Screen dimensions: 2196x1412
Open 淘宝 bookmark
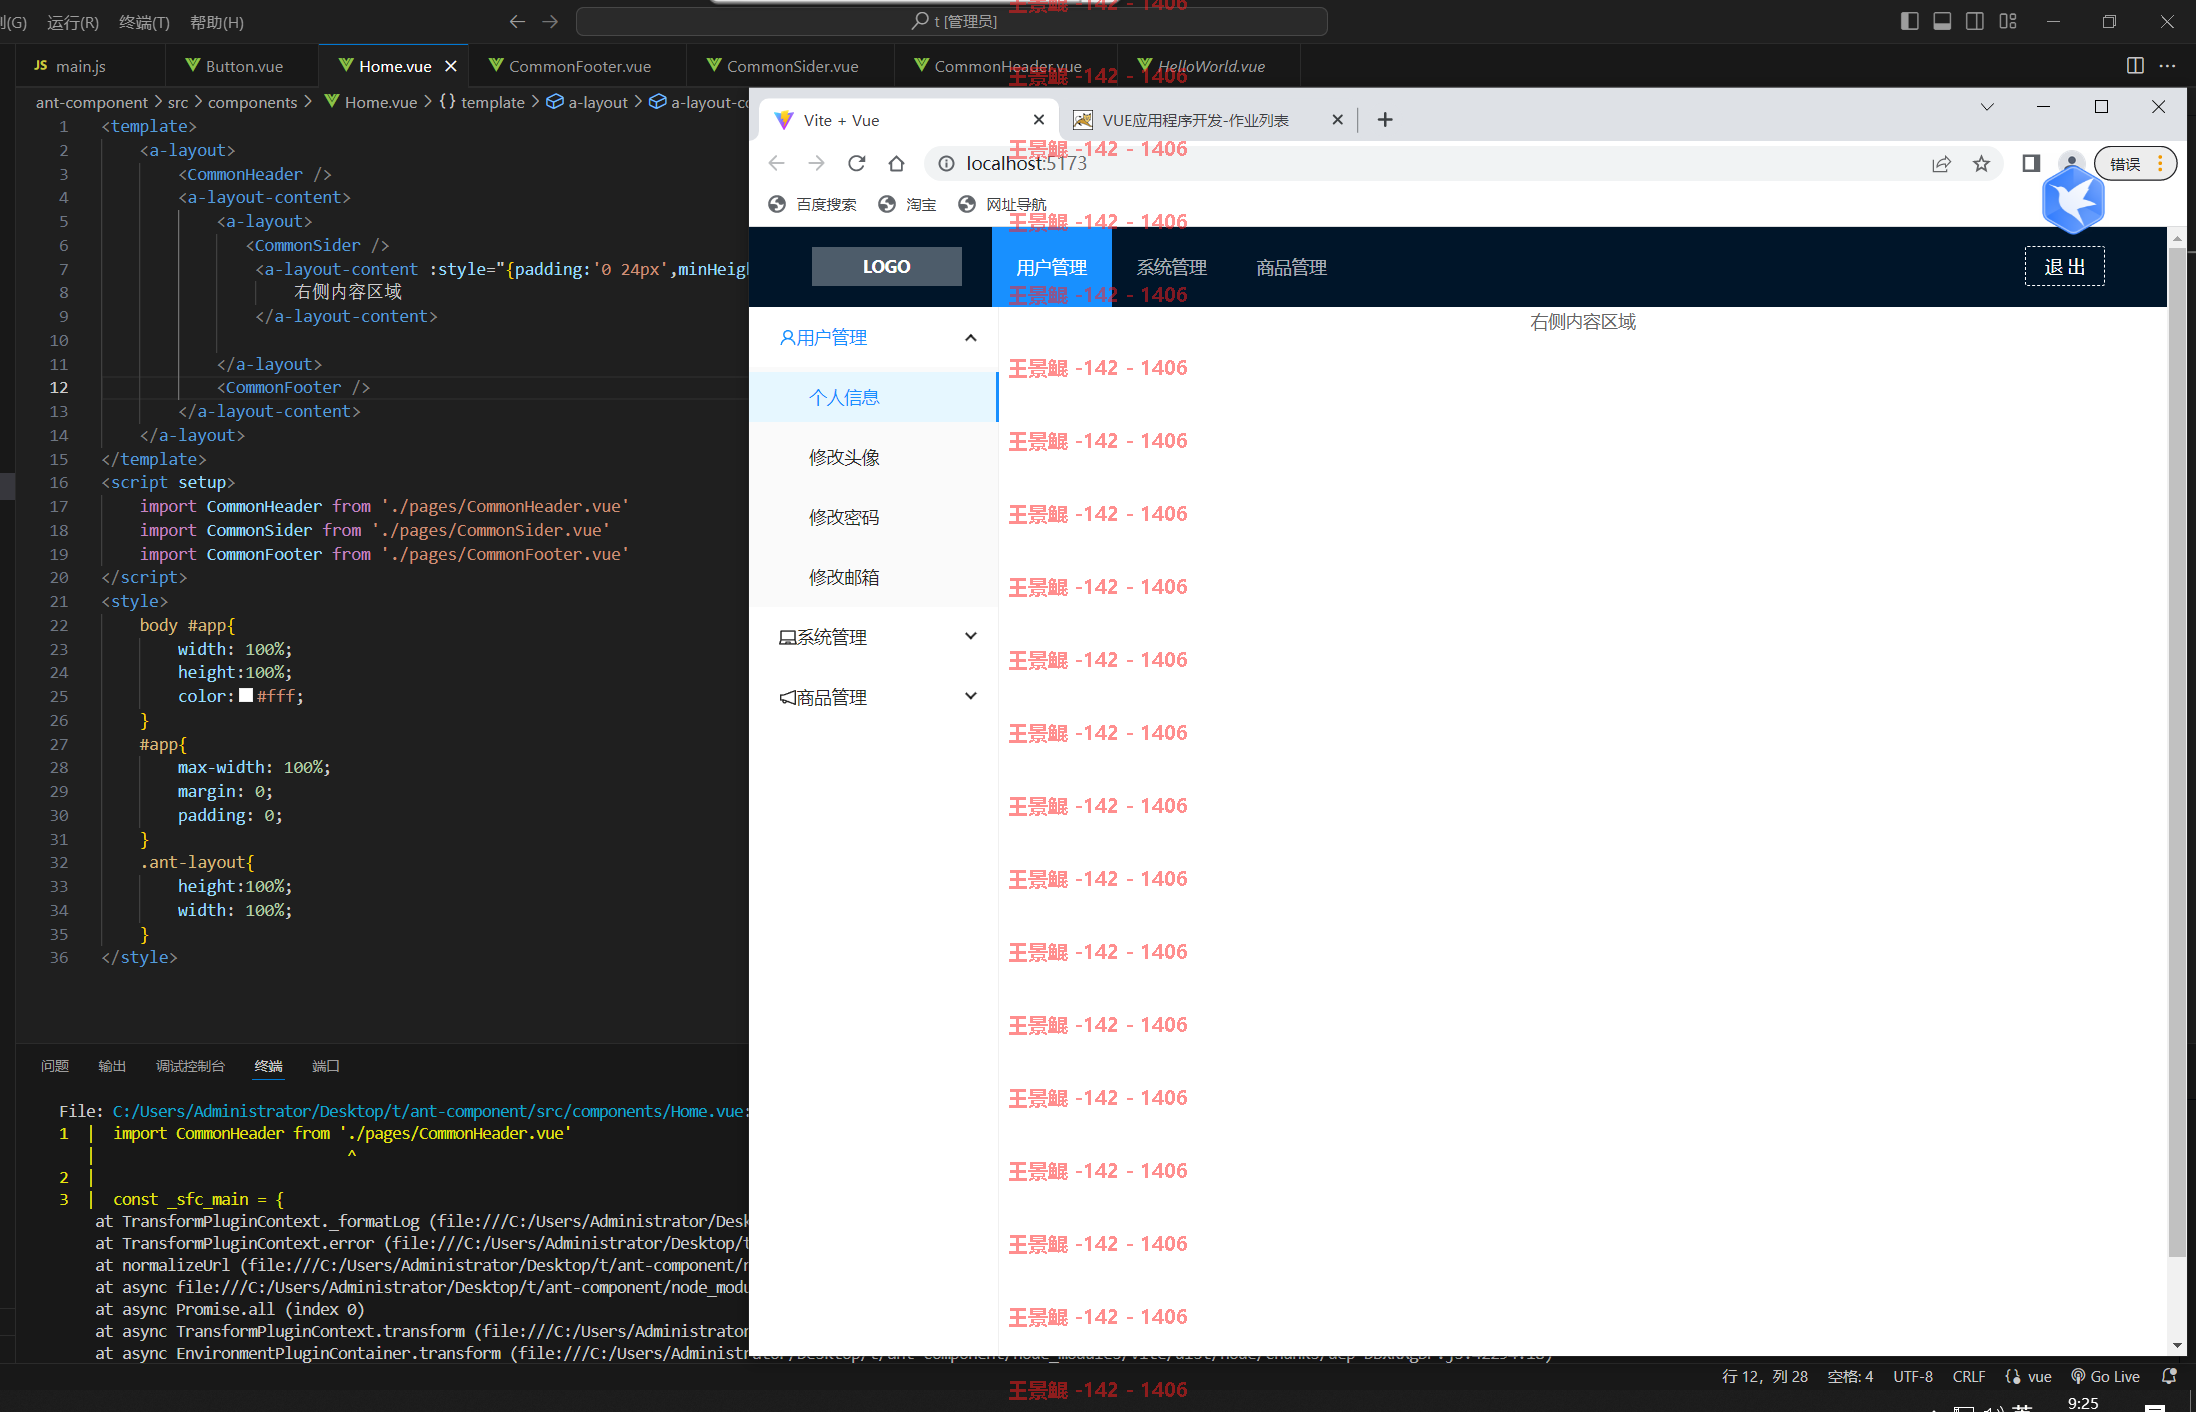[x=907, y=204]
